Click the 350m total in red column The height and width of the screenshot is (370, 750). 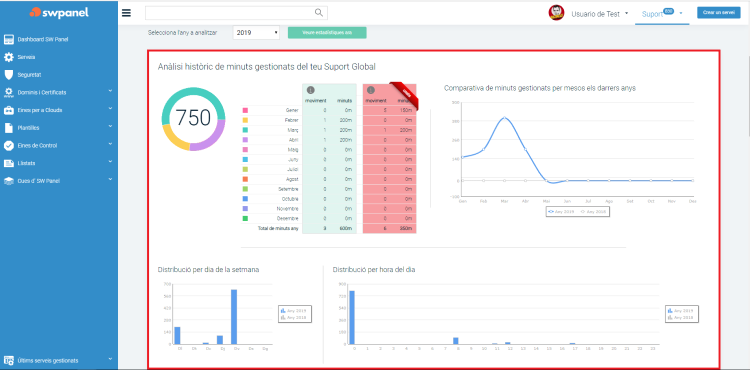click(x=406, y=229)
